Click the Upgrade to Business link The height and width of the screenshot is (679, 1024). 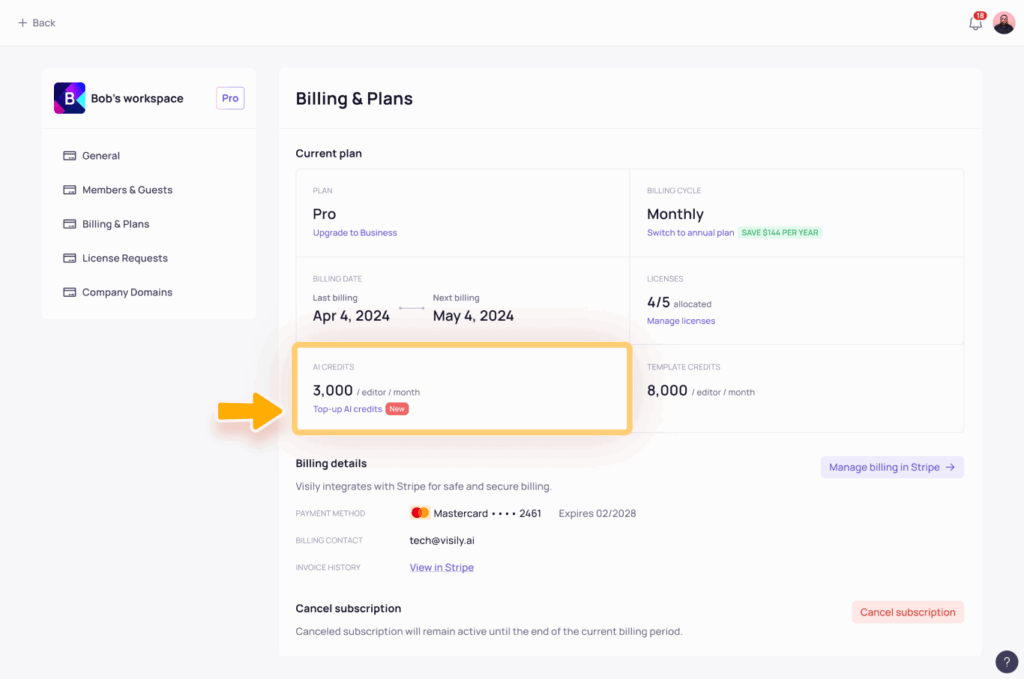(x=355, y=233)
